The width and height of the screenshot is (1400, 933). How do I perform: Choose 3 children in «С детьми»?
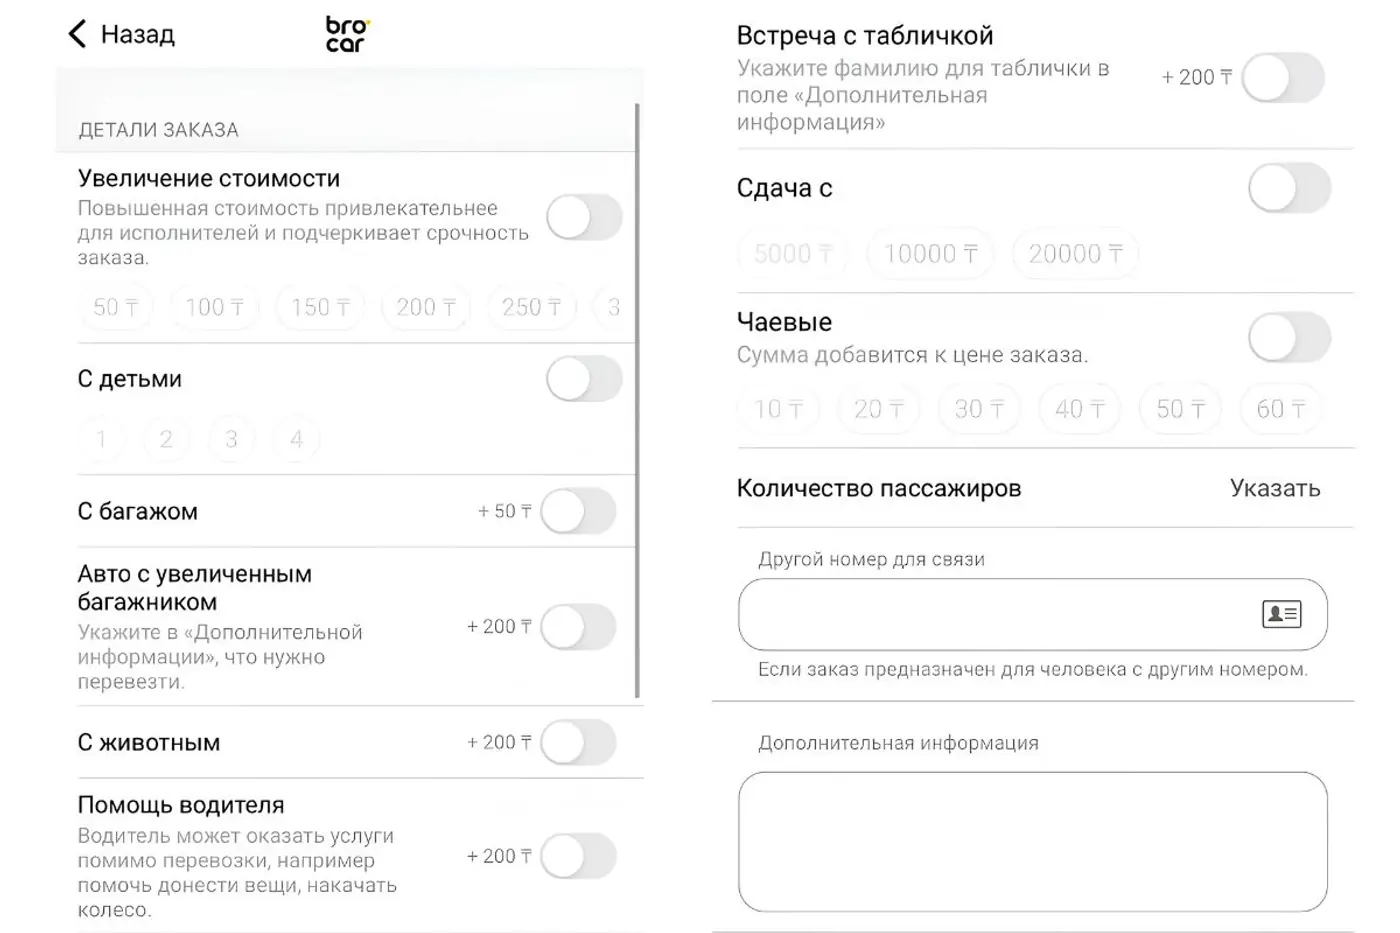point(231,439)
